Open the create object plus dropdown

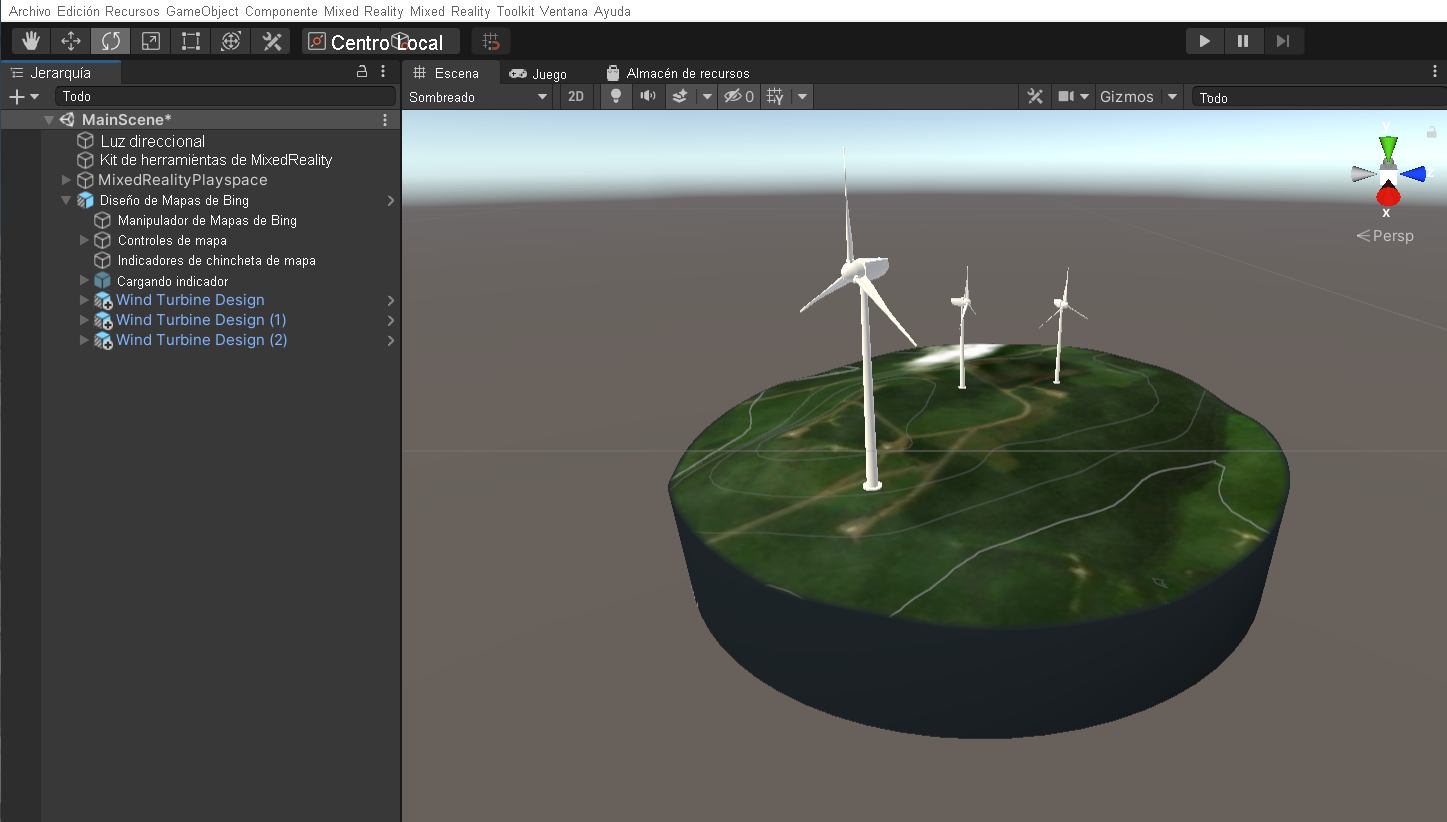[x=23, y=96]
